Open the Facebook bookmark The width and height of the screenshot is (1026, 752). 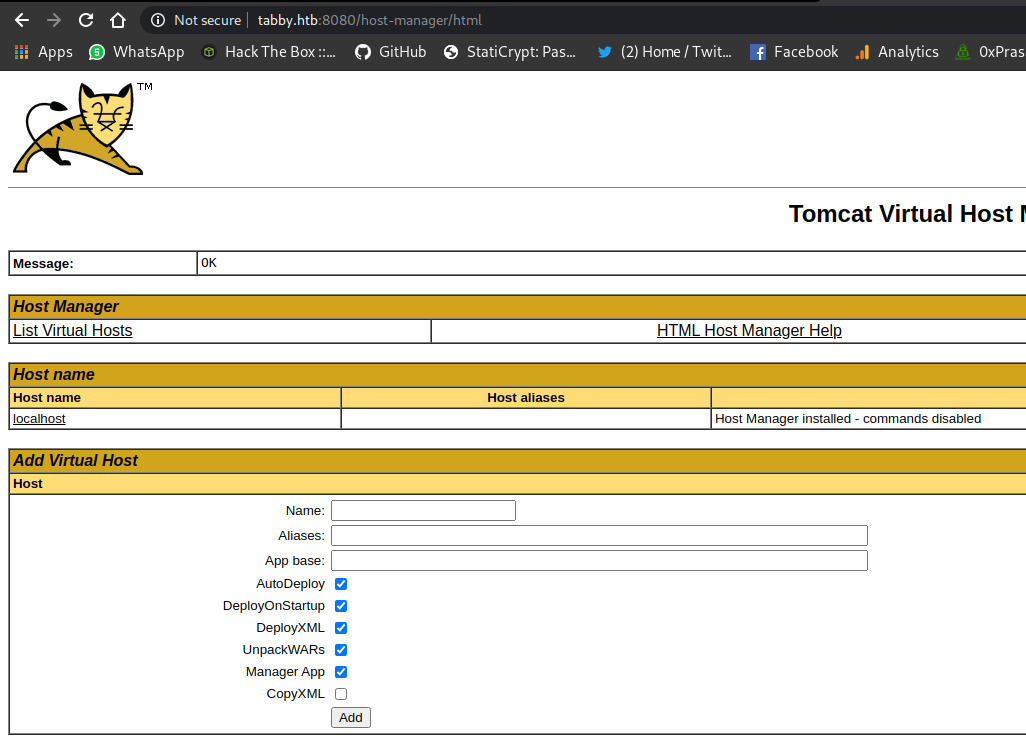coord(794,52)
